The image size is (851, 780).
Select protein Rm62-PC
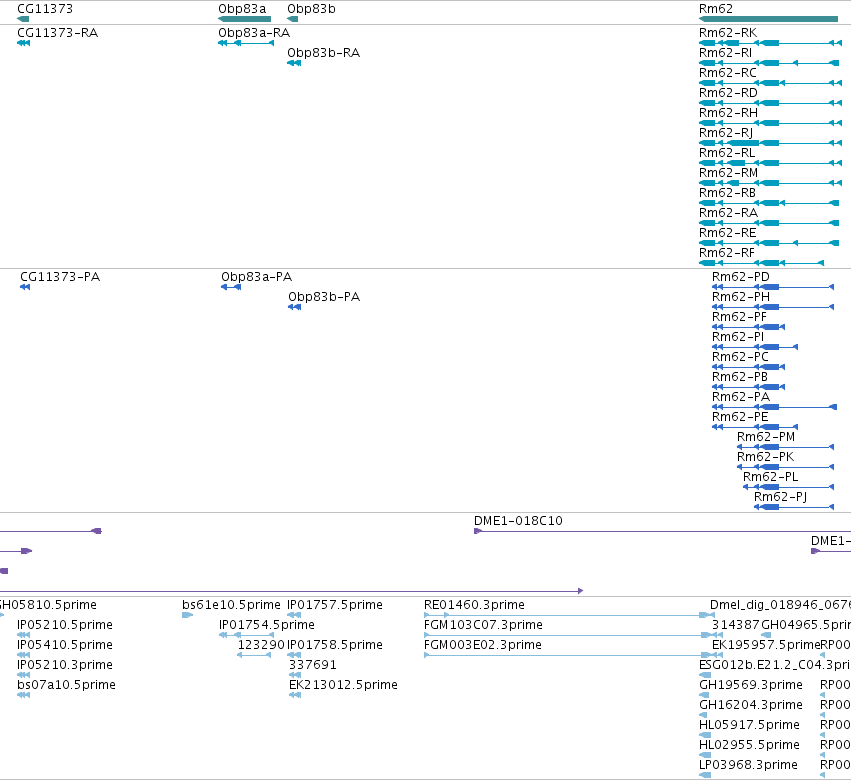pos(748,367)
